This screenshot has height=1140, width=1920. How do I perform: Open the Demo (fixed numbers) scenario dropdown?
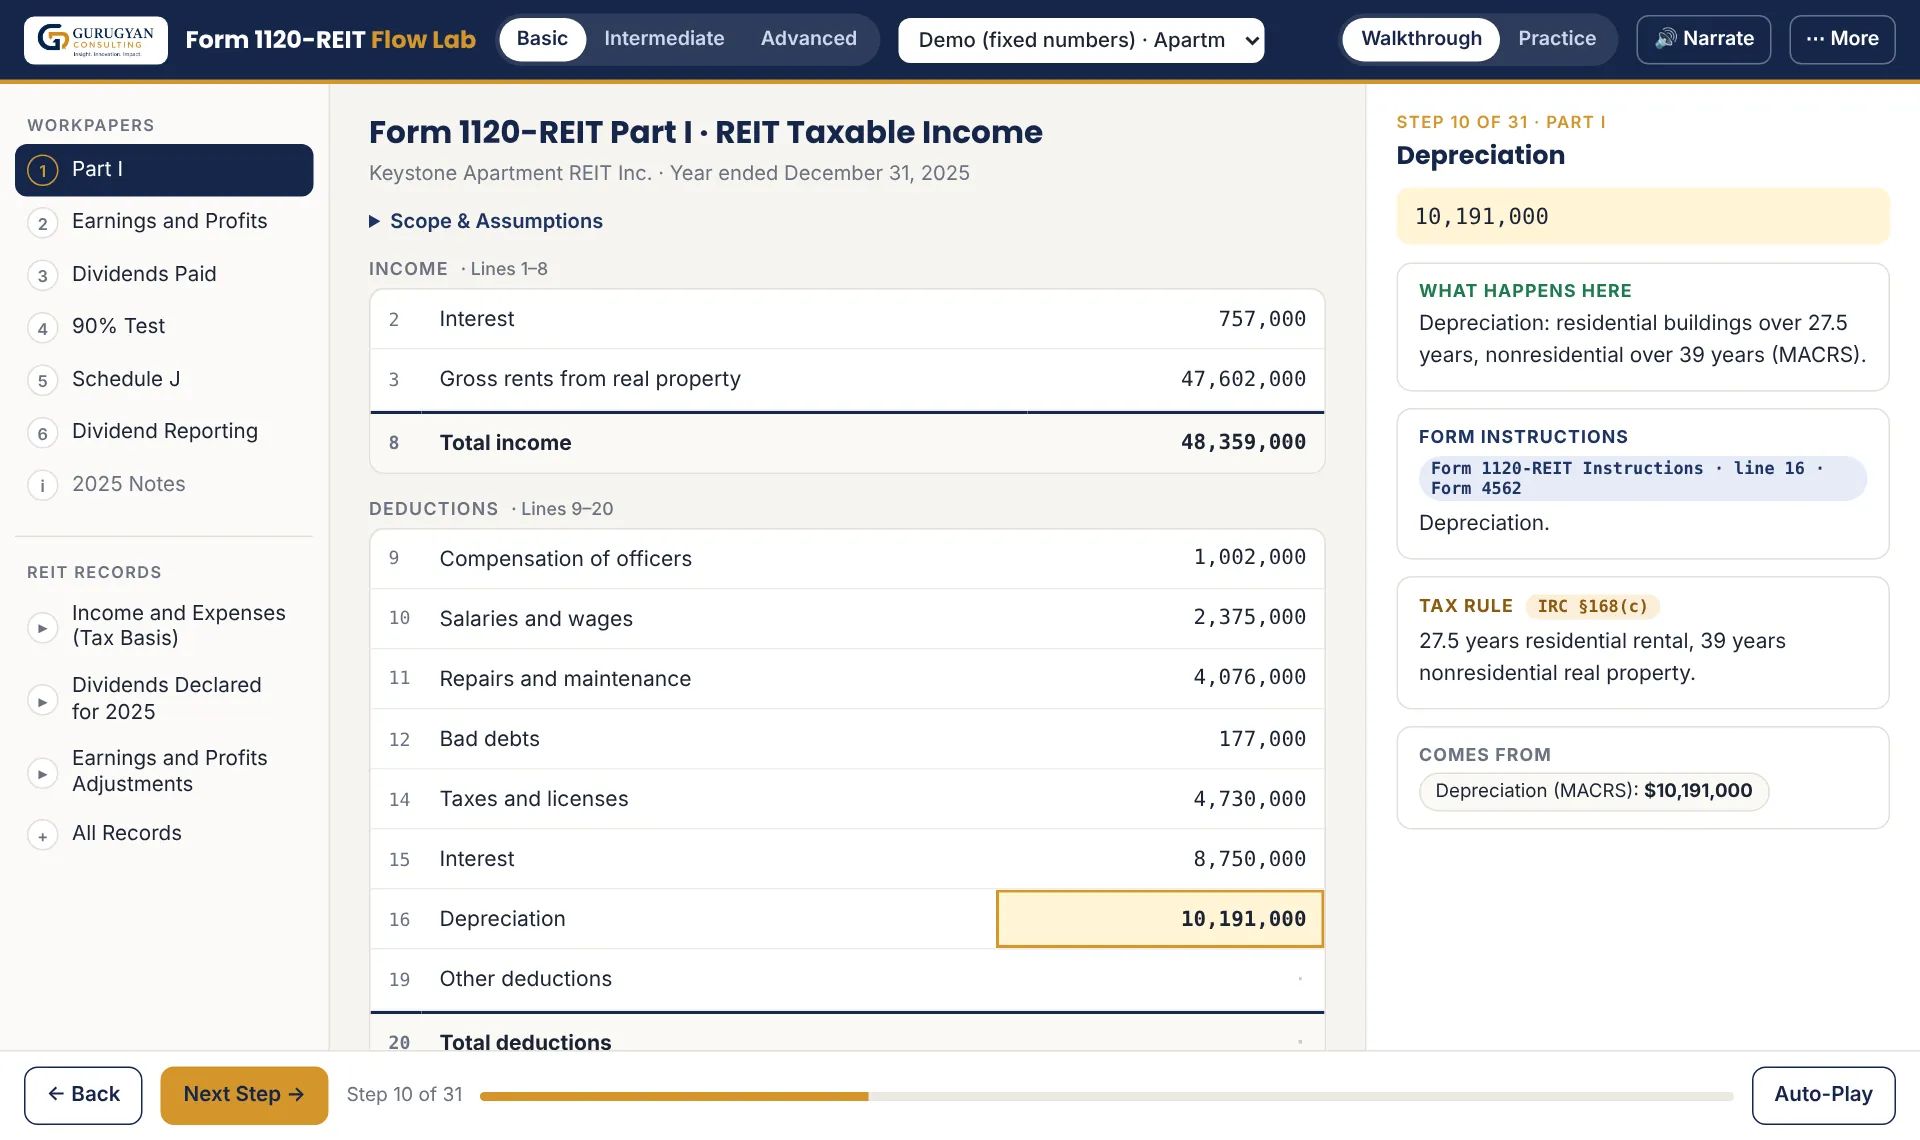point(1081,40)
